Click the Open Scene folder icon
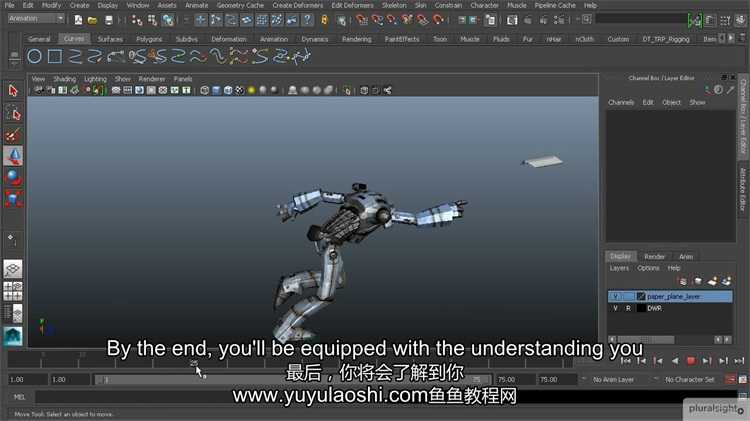The height and width of the screenshot is (421, 750). tap(92, 20)
